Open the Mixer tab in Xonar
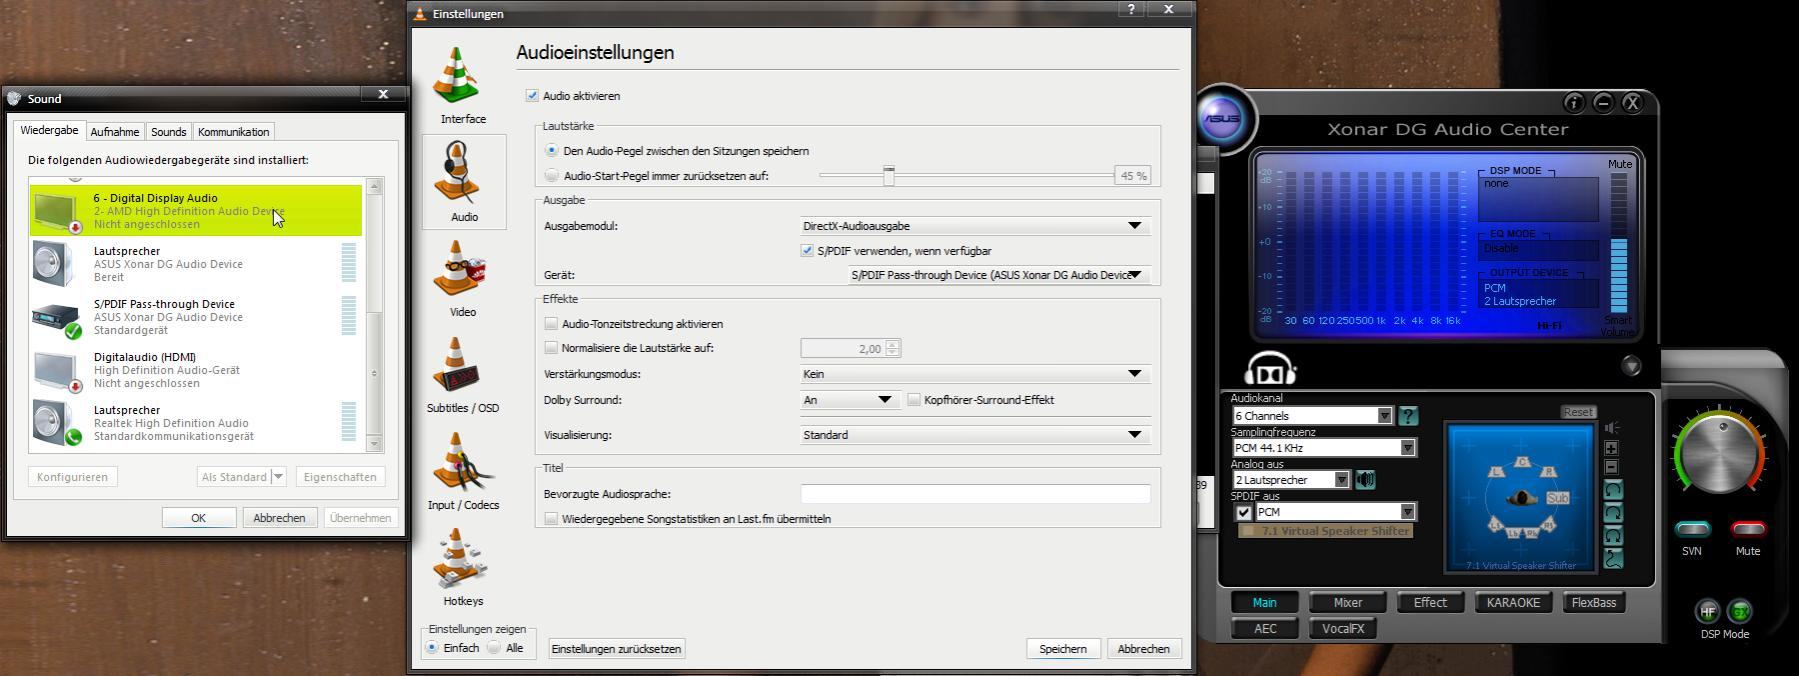Image resolution: width=1799 pixels, height=676 pixels. (1348, 603)
